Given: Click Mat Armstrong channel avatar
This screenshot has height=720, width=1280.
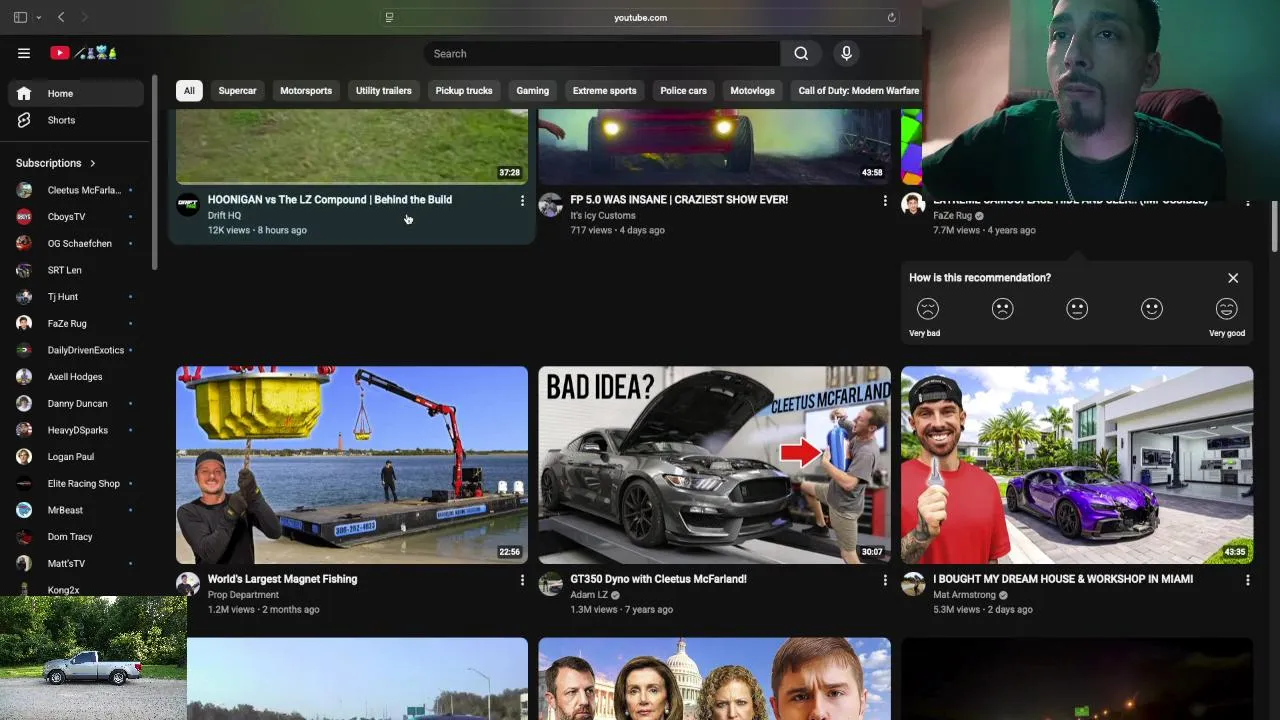Looking at the screenshot, I should click(913, 584).
